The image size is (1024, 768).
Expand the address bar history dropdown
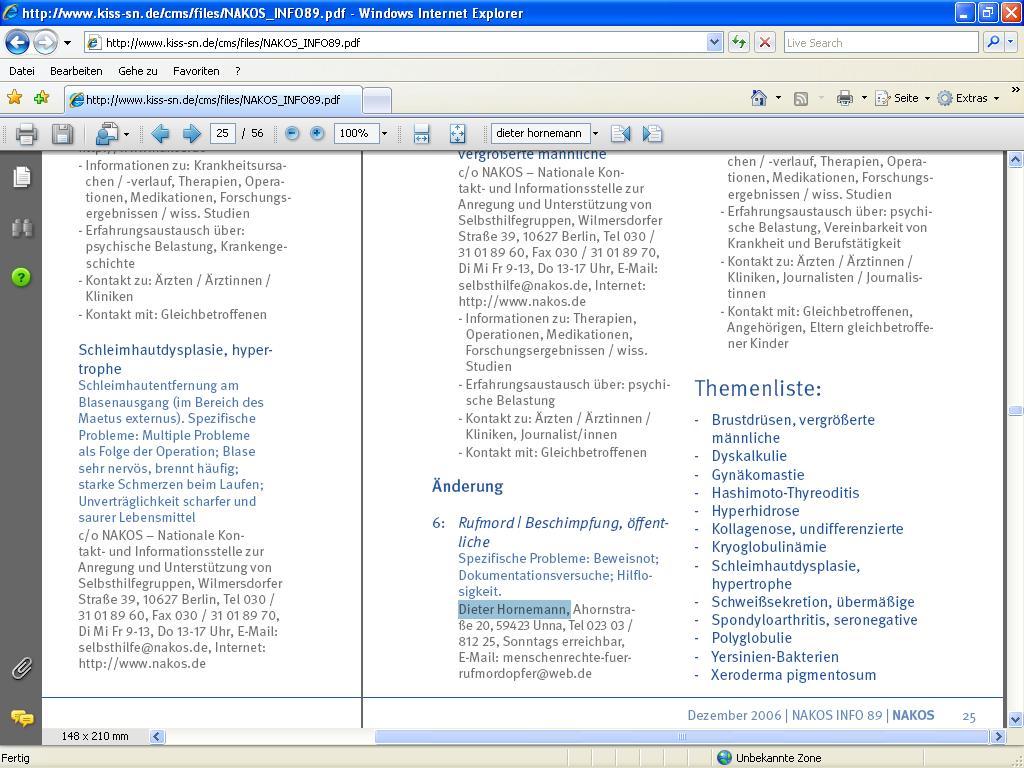[x=714, y=43]
